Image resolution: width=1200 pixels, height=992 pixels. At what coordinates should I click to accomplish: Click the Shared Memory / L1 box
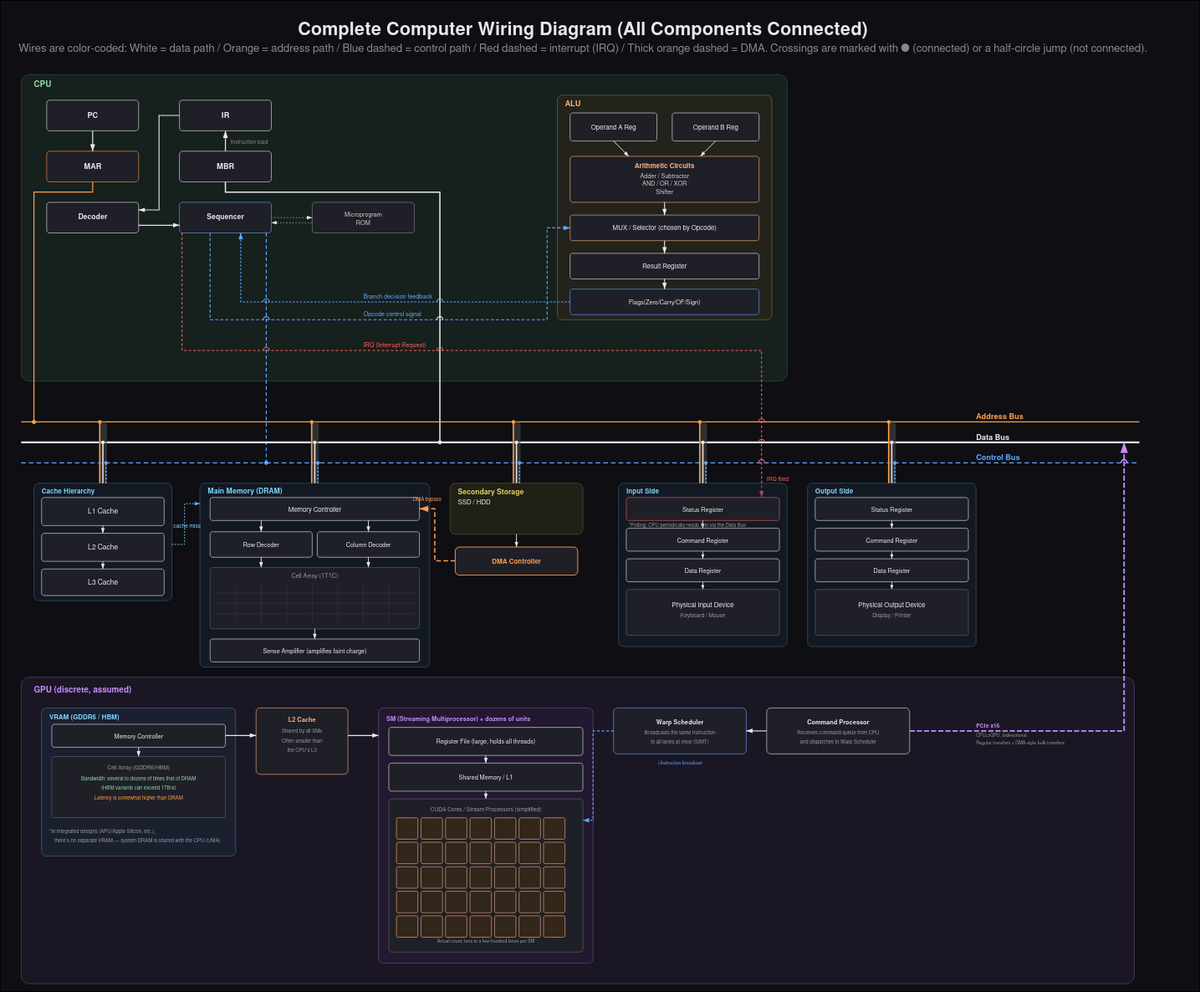coord(486,777)
